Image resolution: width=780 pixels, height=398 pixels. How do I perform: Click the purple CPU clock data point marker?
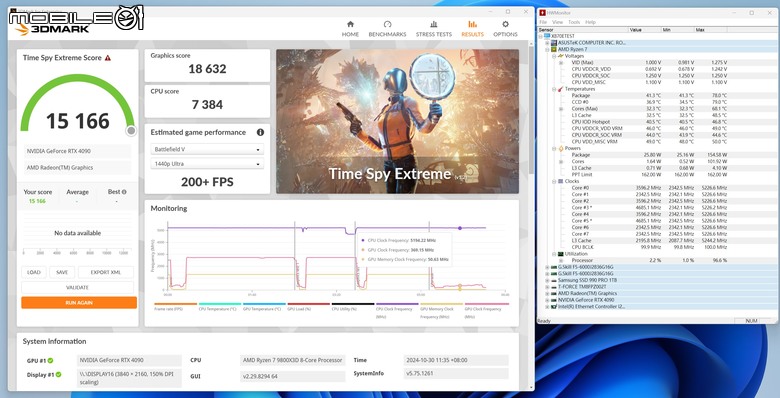pyautogui.click(x=460, y=228)
